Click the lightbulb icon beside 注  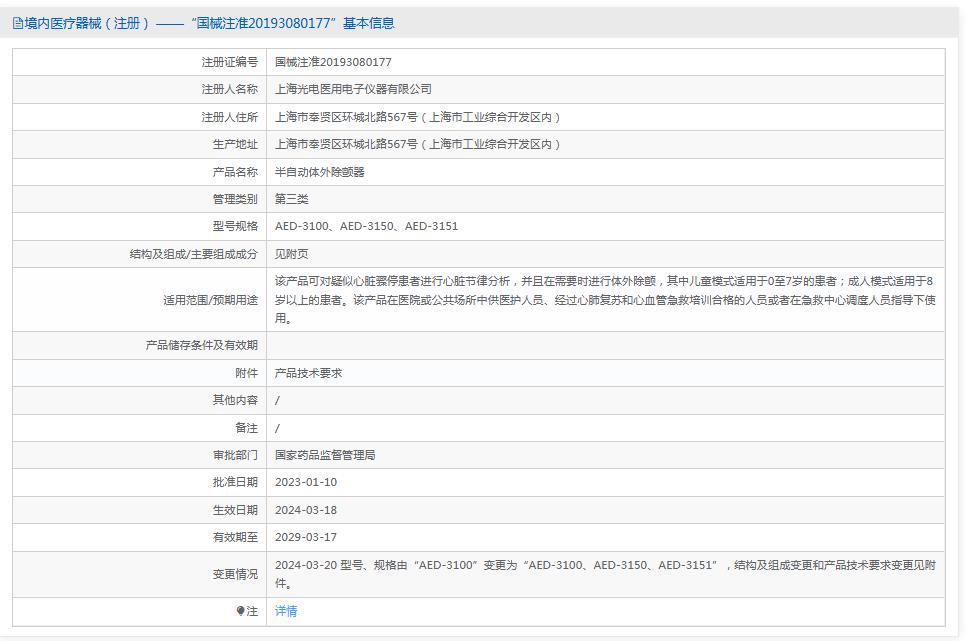tap(240, 611)
